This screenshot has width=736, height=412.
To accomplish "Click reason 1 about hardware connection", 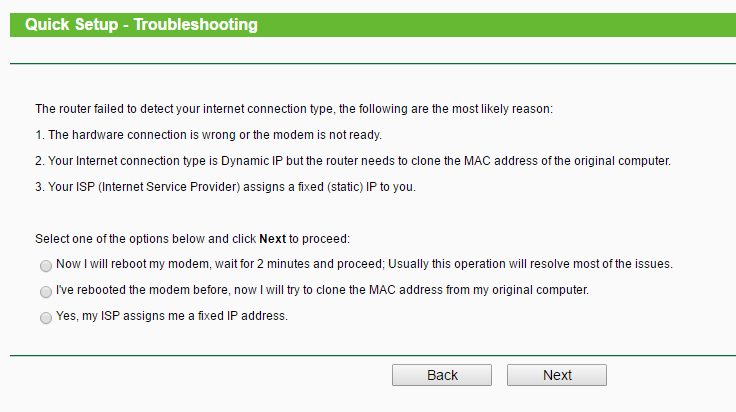I will (208, 134).
